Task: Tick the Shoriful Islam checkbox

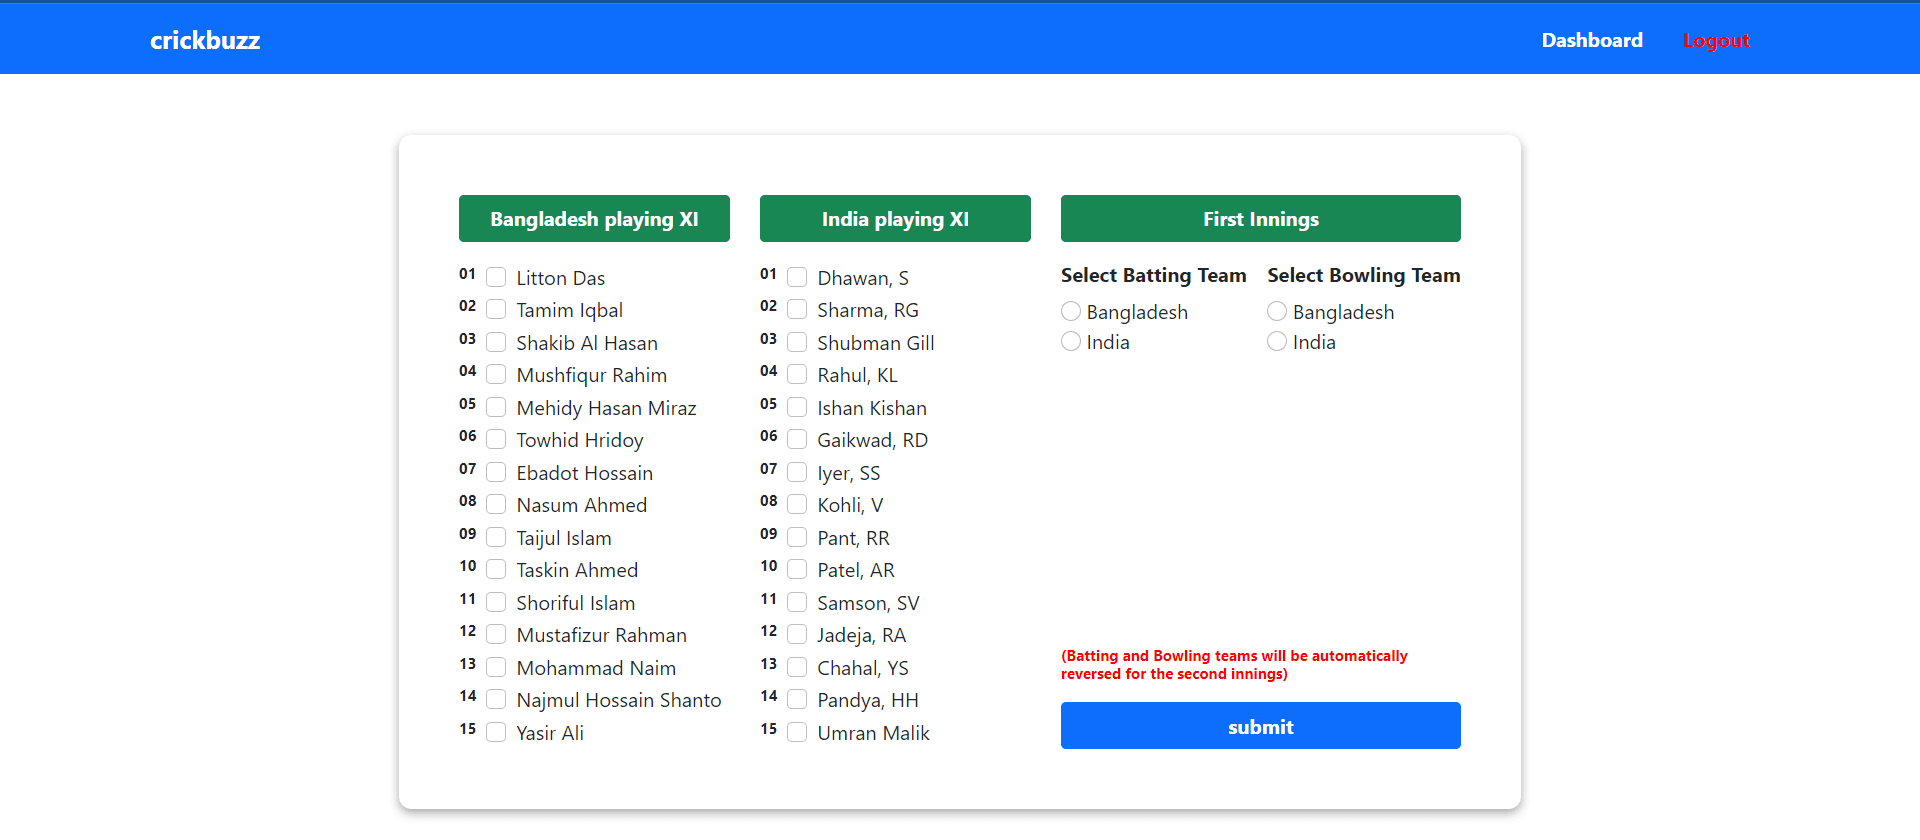Action: coord(496,602)
